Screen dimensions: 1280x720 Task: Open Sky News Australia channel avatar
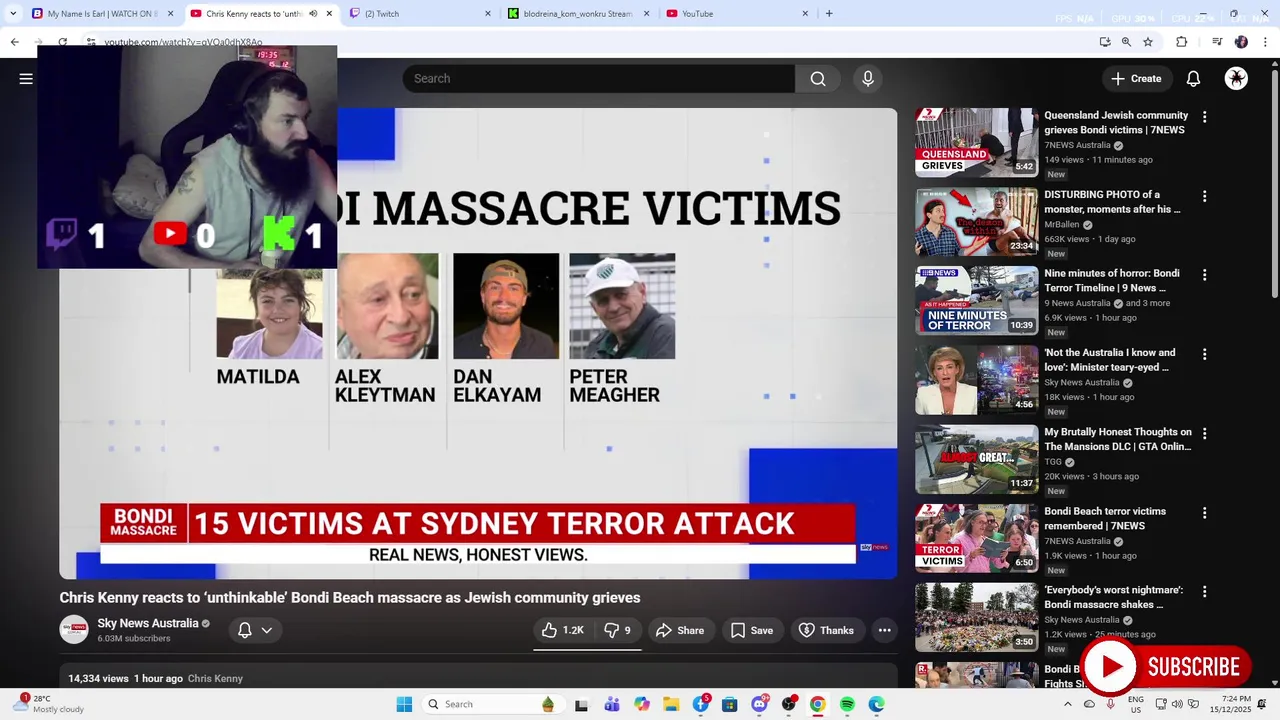point(74,630)
